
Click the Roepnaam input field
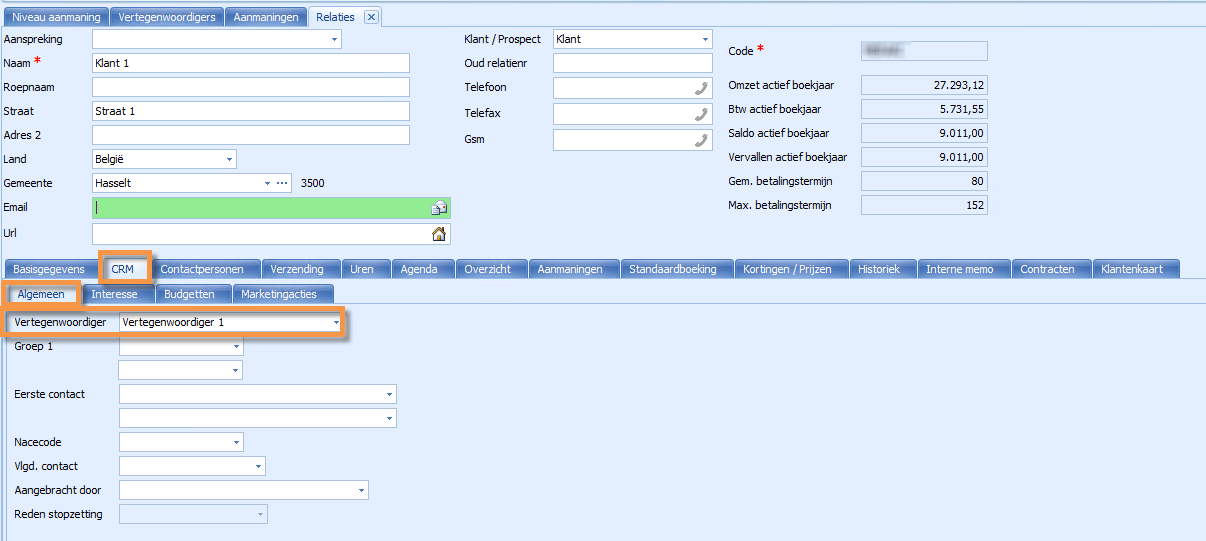click(251, 87)
